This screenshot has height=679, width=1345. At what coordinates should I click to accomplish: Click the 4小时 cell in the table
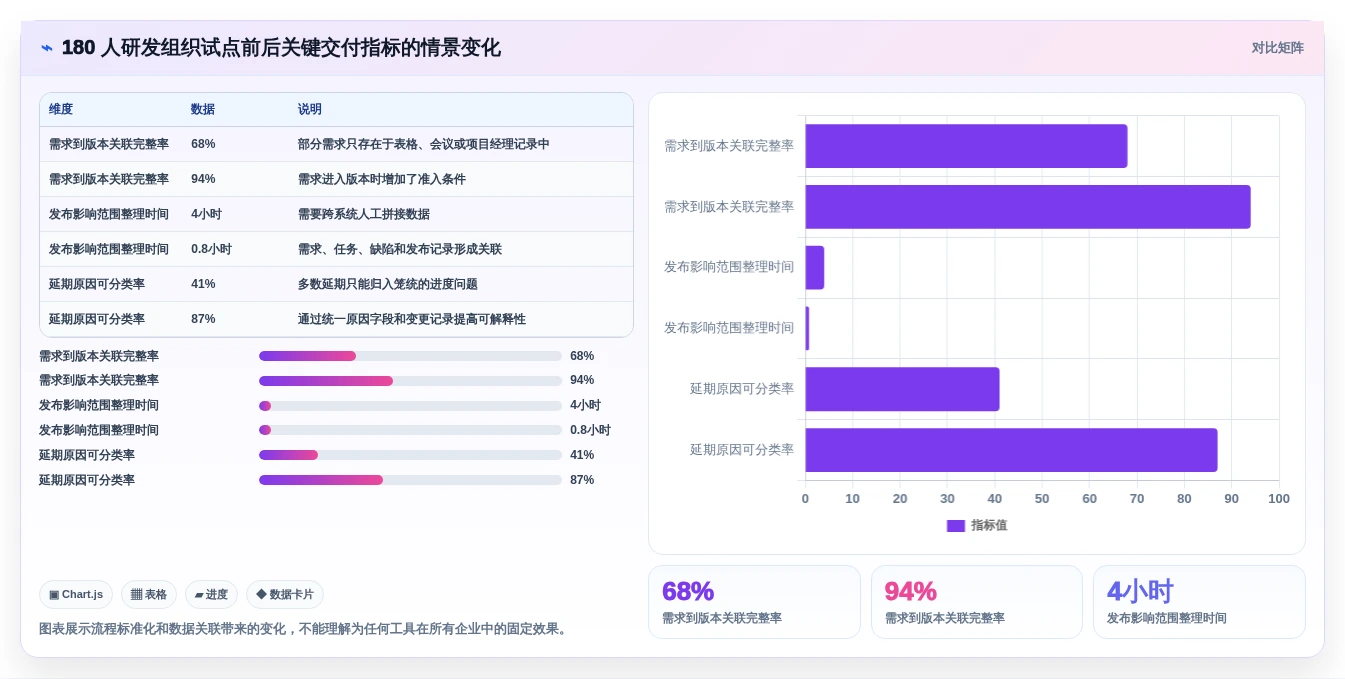(207, 214)
